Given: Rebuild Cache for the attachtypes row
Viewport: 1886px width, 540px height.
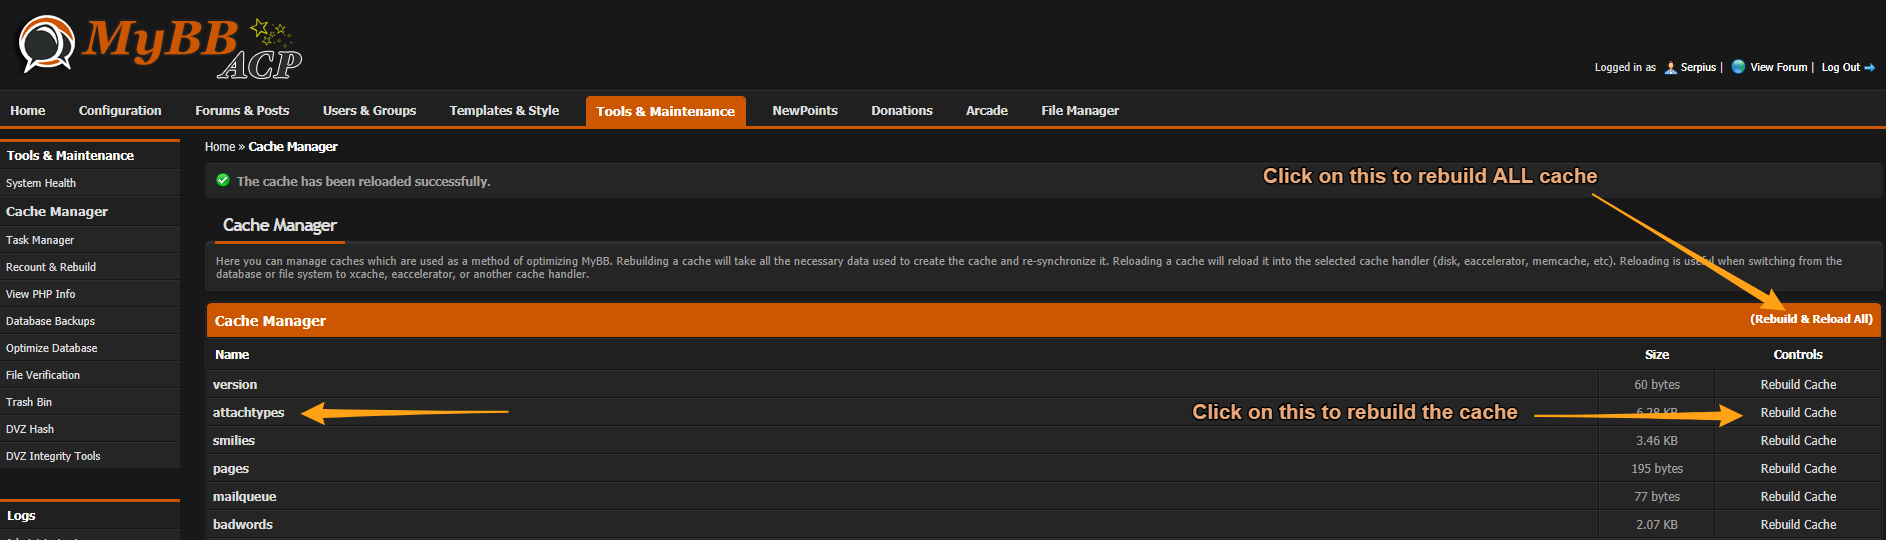Looking at the screenshot, I should [x=1798, y=413].
